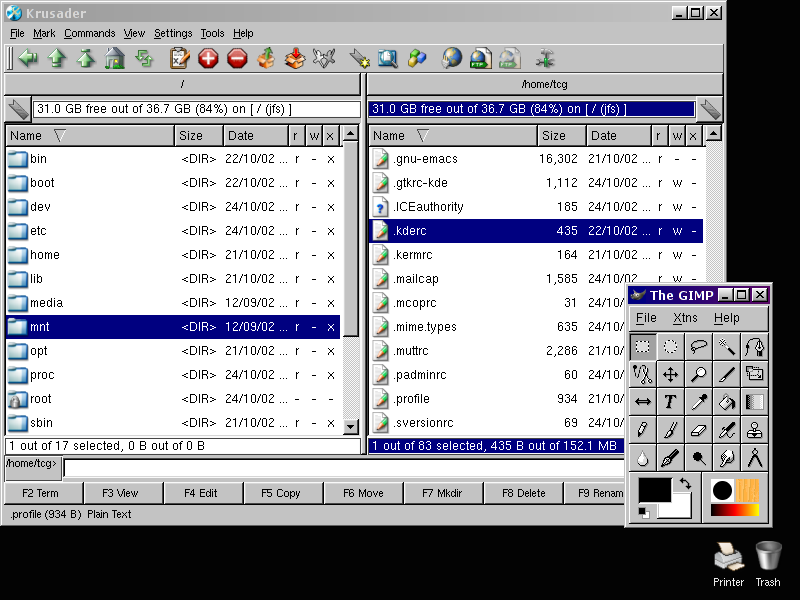Click the black foreground color swatch
This screenshot has width=800, height=600.
pyautogui.click(x=654, y=491)
